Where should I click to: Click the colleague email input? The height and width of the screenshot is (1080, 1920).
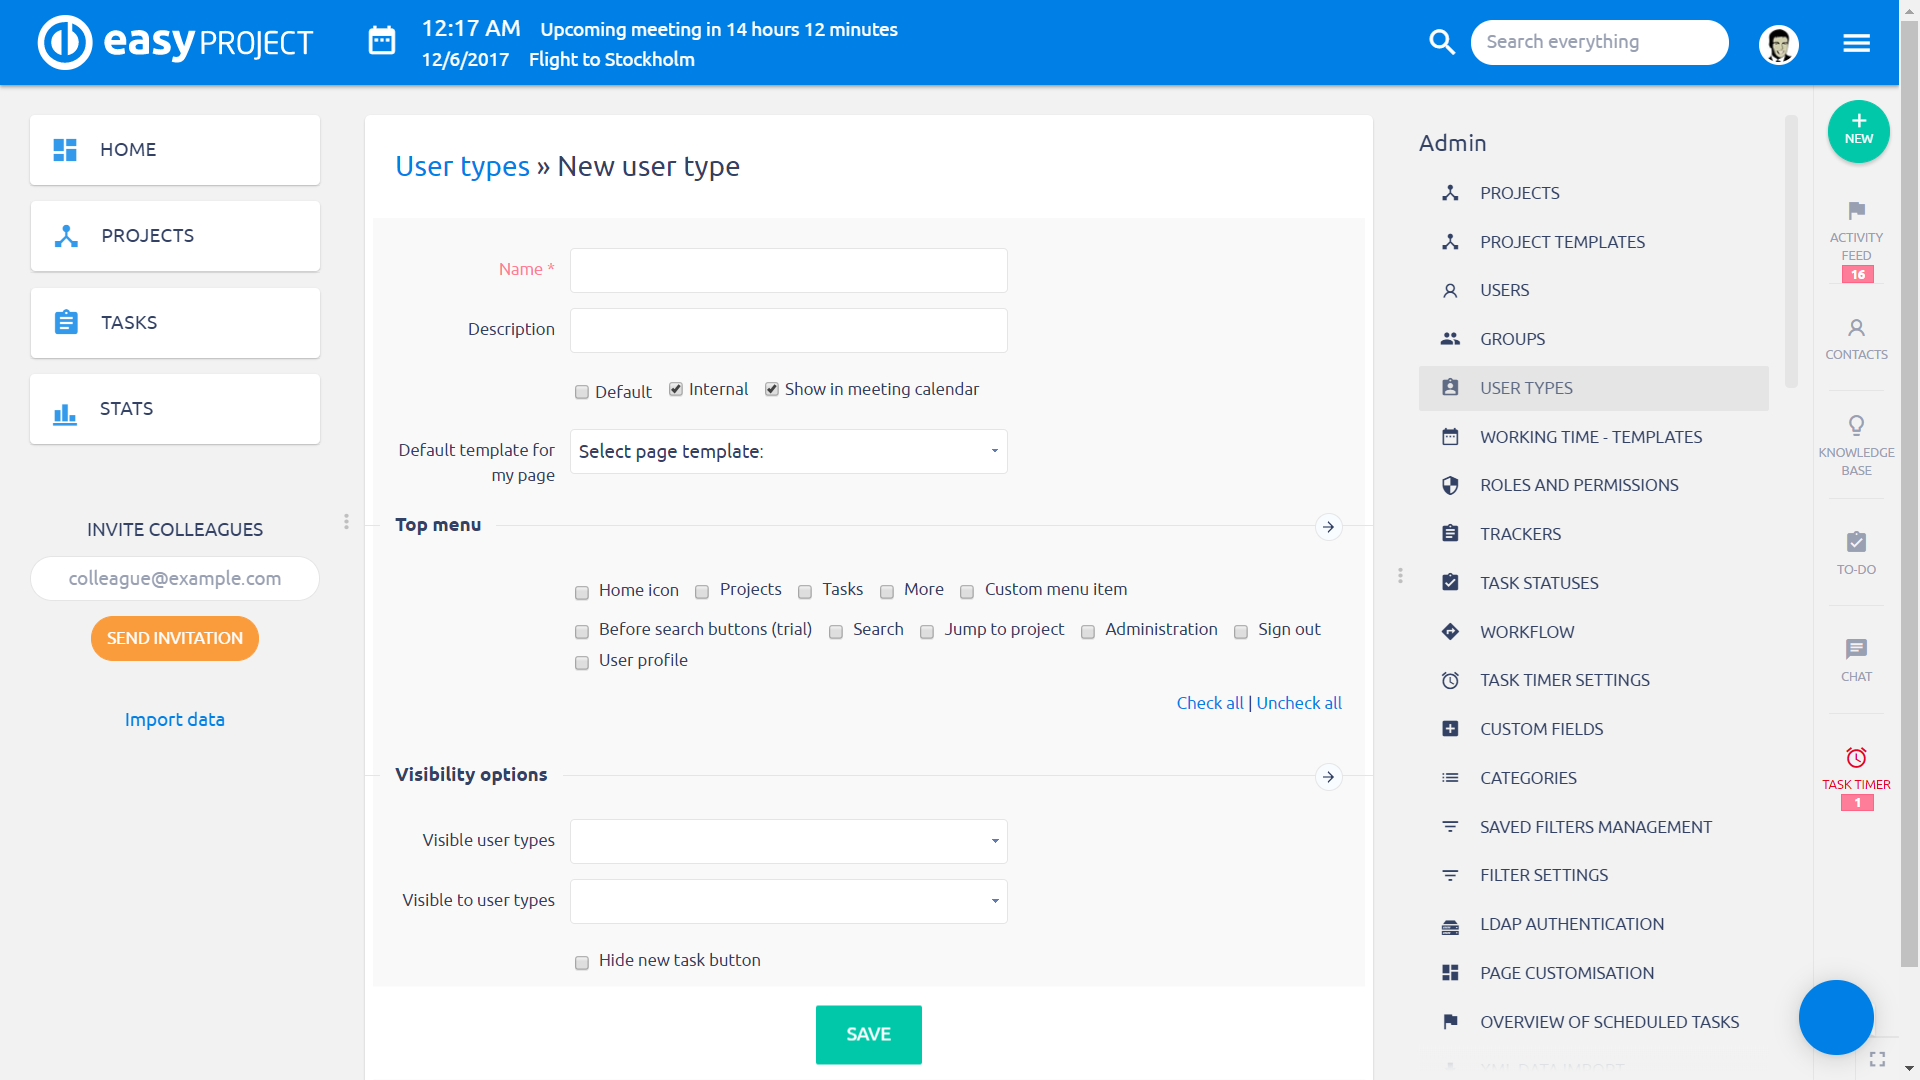(175, 579)
